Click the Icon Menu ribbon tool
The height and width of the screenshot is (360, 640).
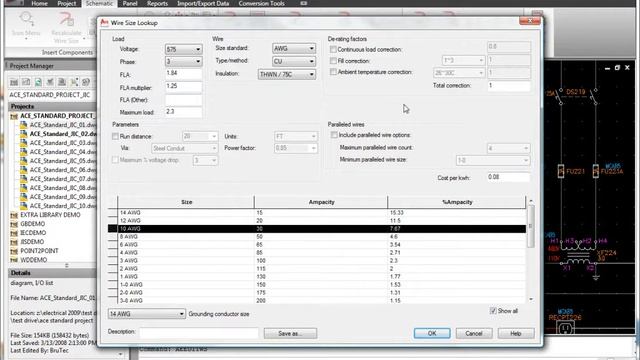pyautogui.click(x=26, y=25)
